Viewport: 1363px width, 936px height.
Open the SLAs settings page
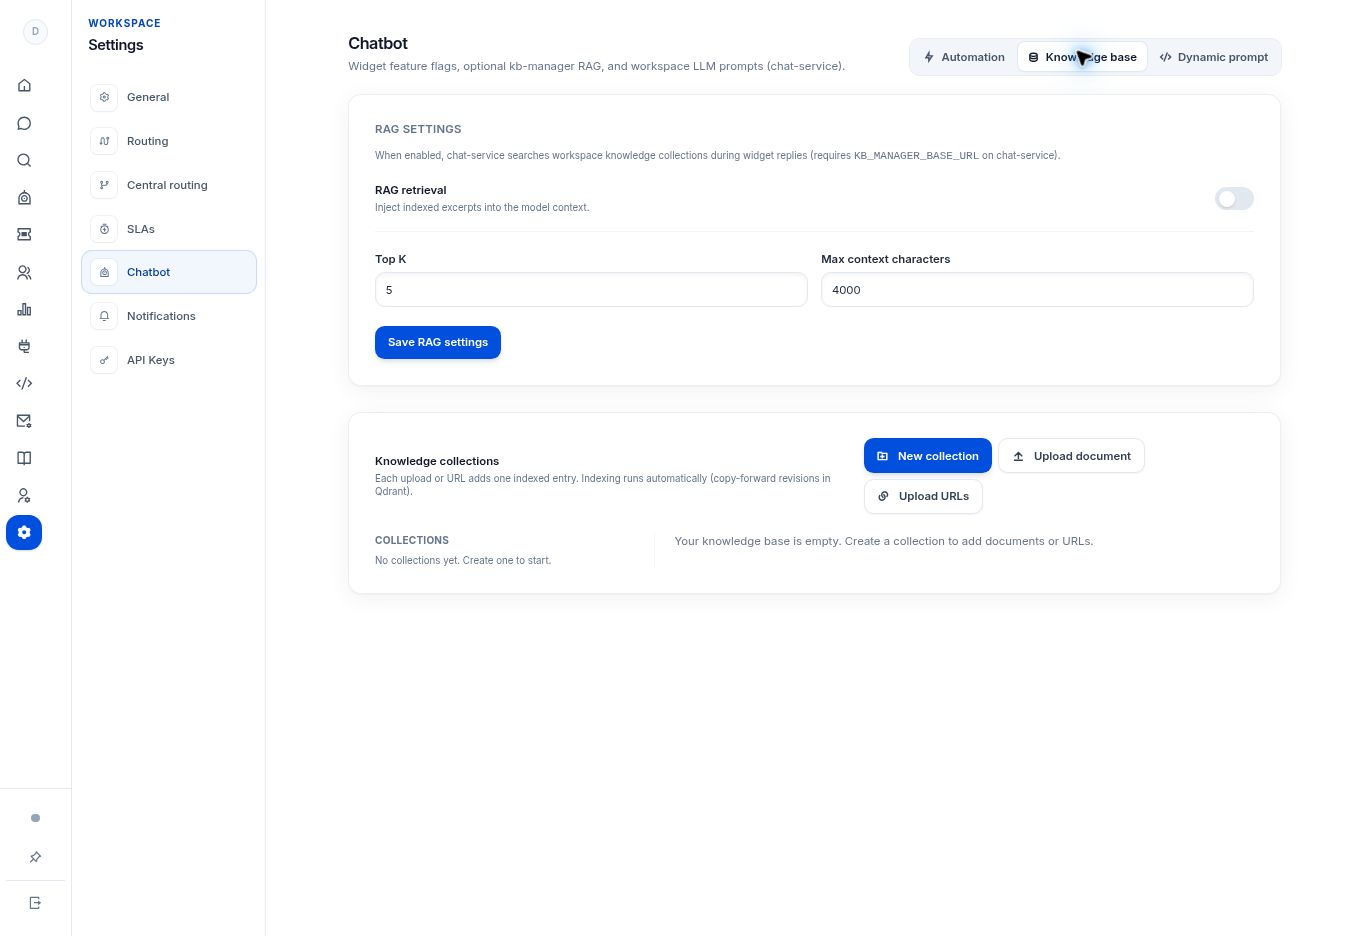pos(169,229)
